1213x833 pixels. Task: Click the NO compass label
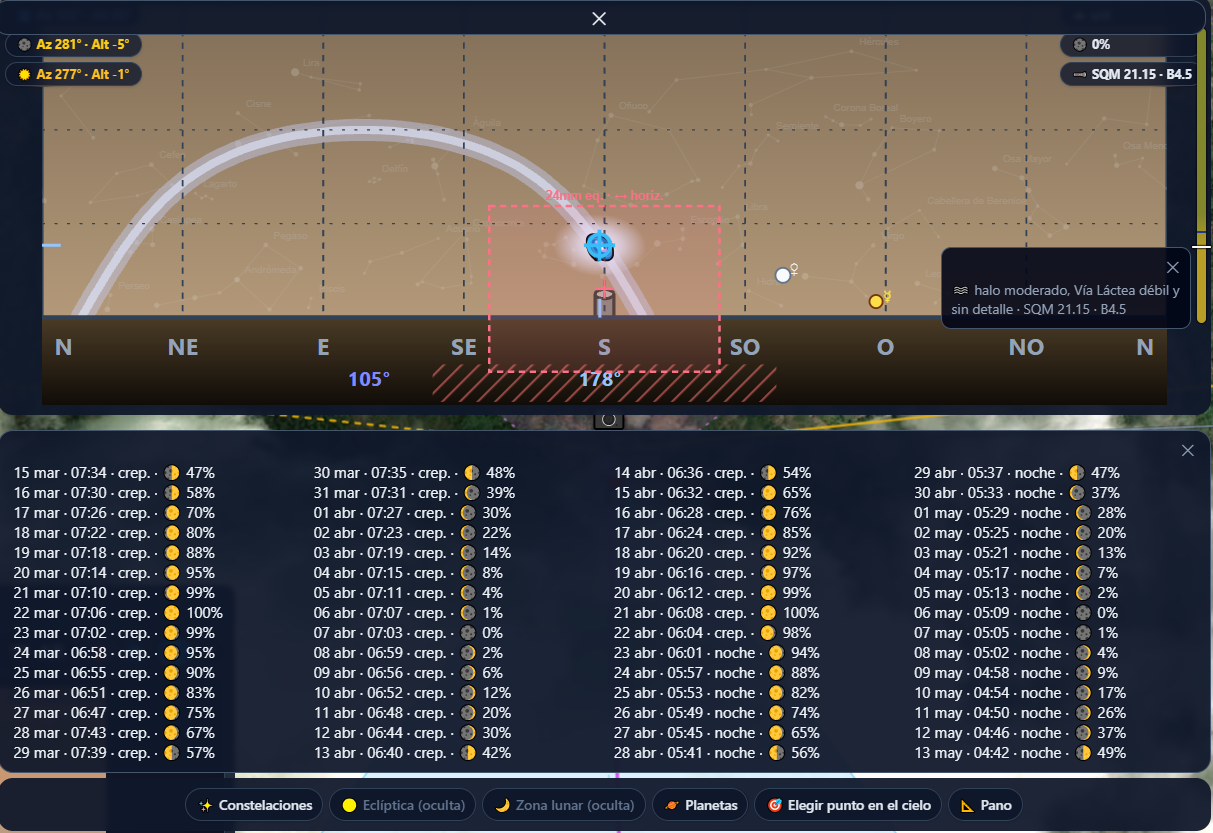click(x=1026, y=347)
